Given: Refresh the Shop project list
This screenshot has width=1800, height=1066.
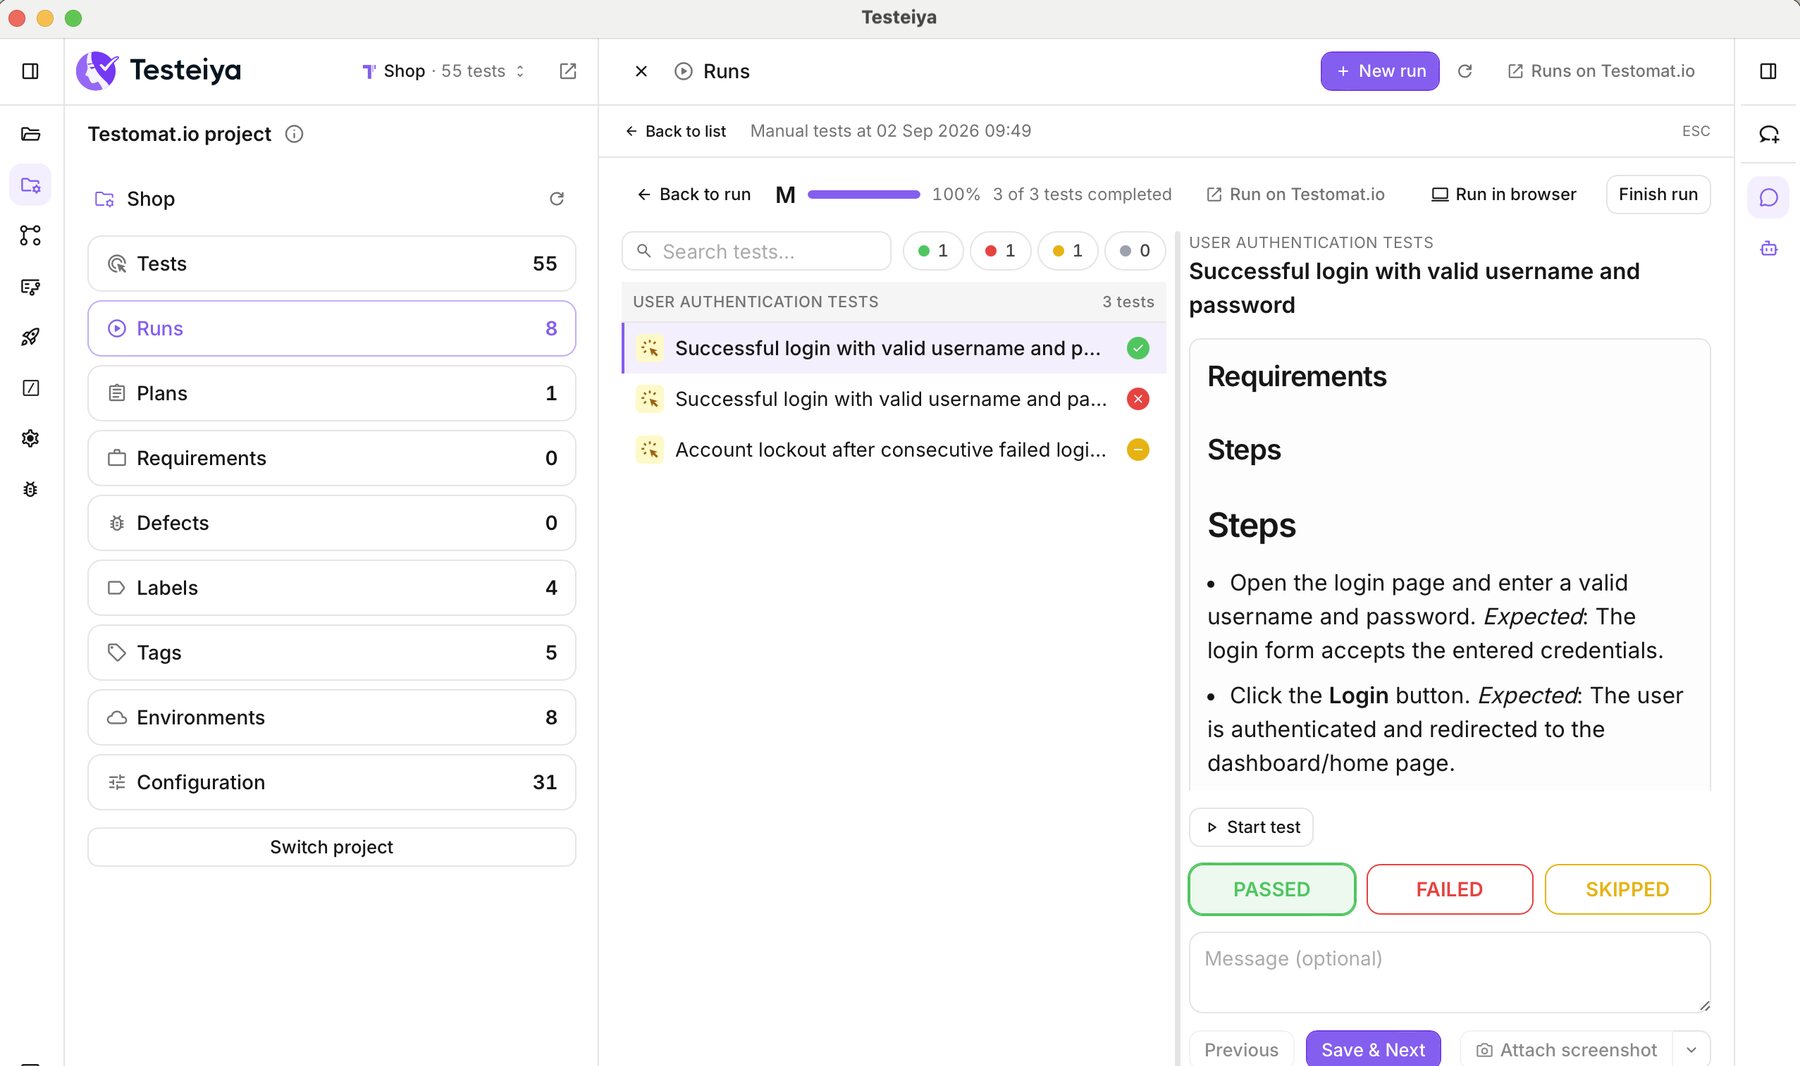Looking at the screenshot, I should tap(557, 199).
